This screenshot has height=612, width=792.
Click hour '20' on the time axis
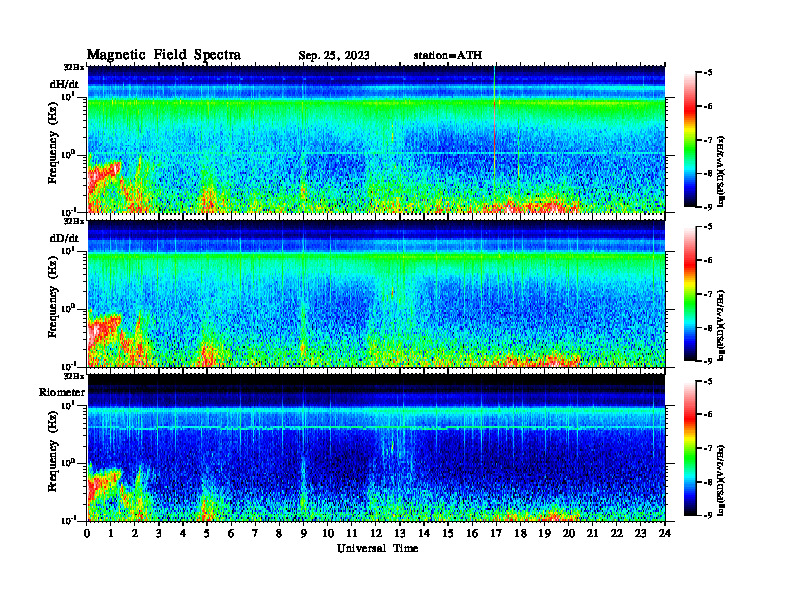click(568, 533)
